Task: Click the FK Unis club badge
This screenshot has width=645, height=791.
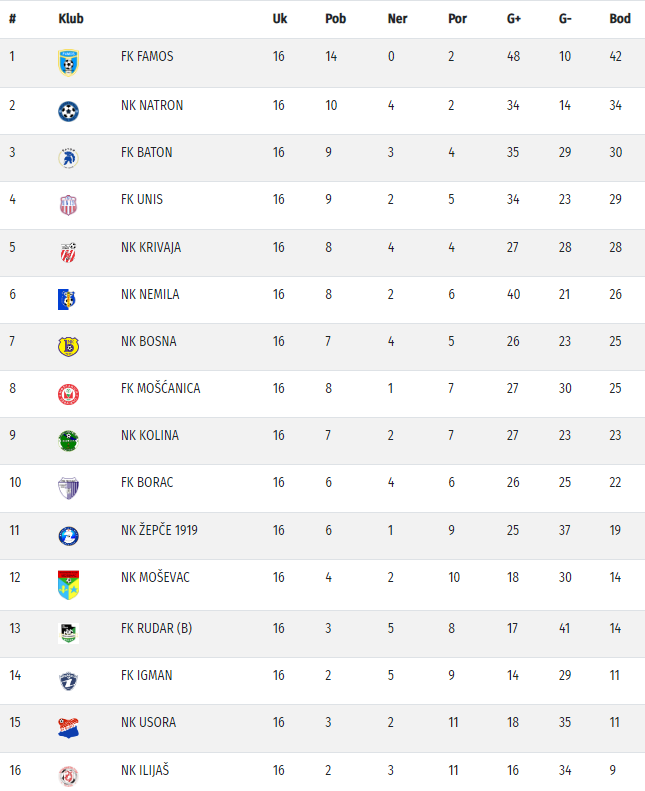Action: (x=68, y=205)
